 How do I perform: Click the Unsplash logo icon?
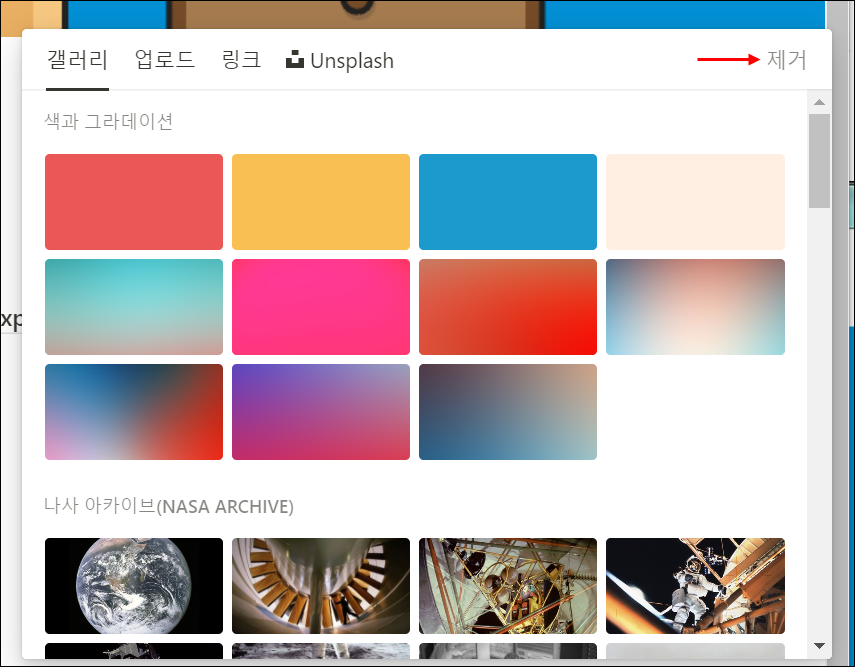click(x=295, y=59)
